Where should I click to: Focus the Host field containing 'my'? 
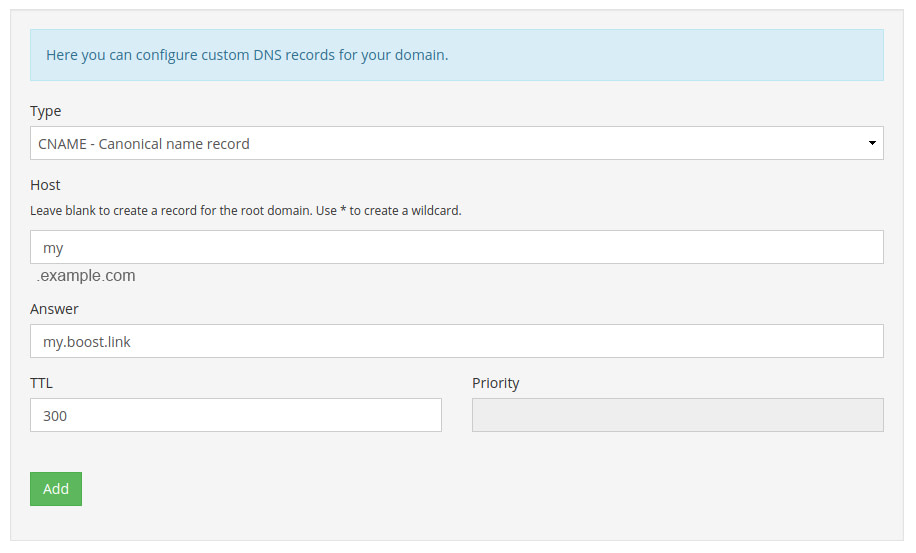456,247
